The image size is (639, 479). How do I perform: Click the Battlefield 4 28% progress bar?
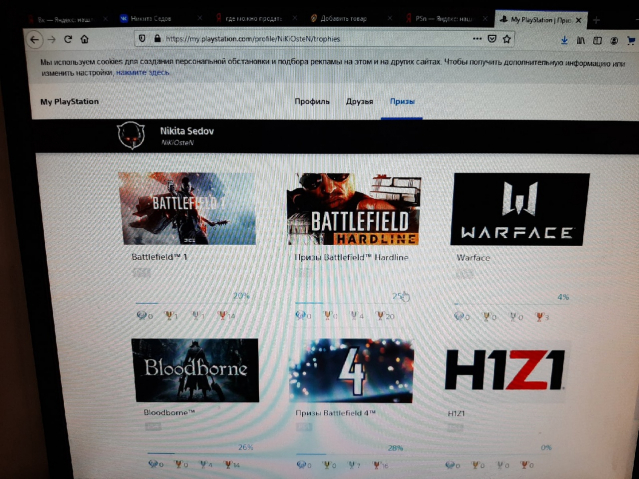(350, 454)
